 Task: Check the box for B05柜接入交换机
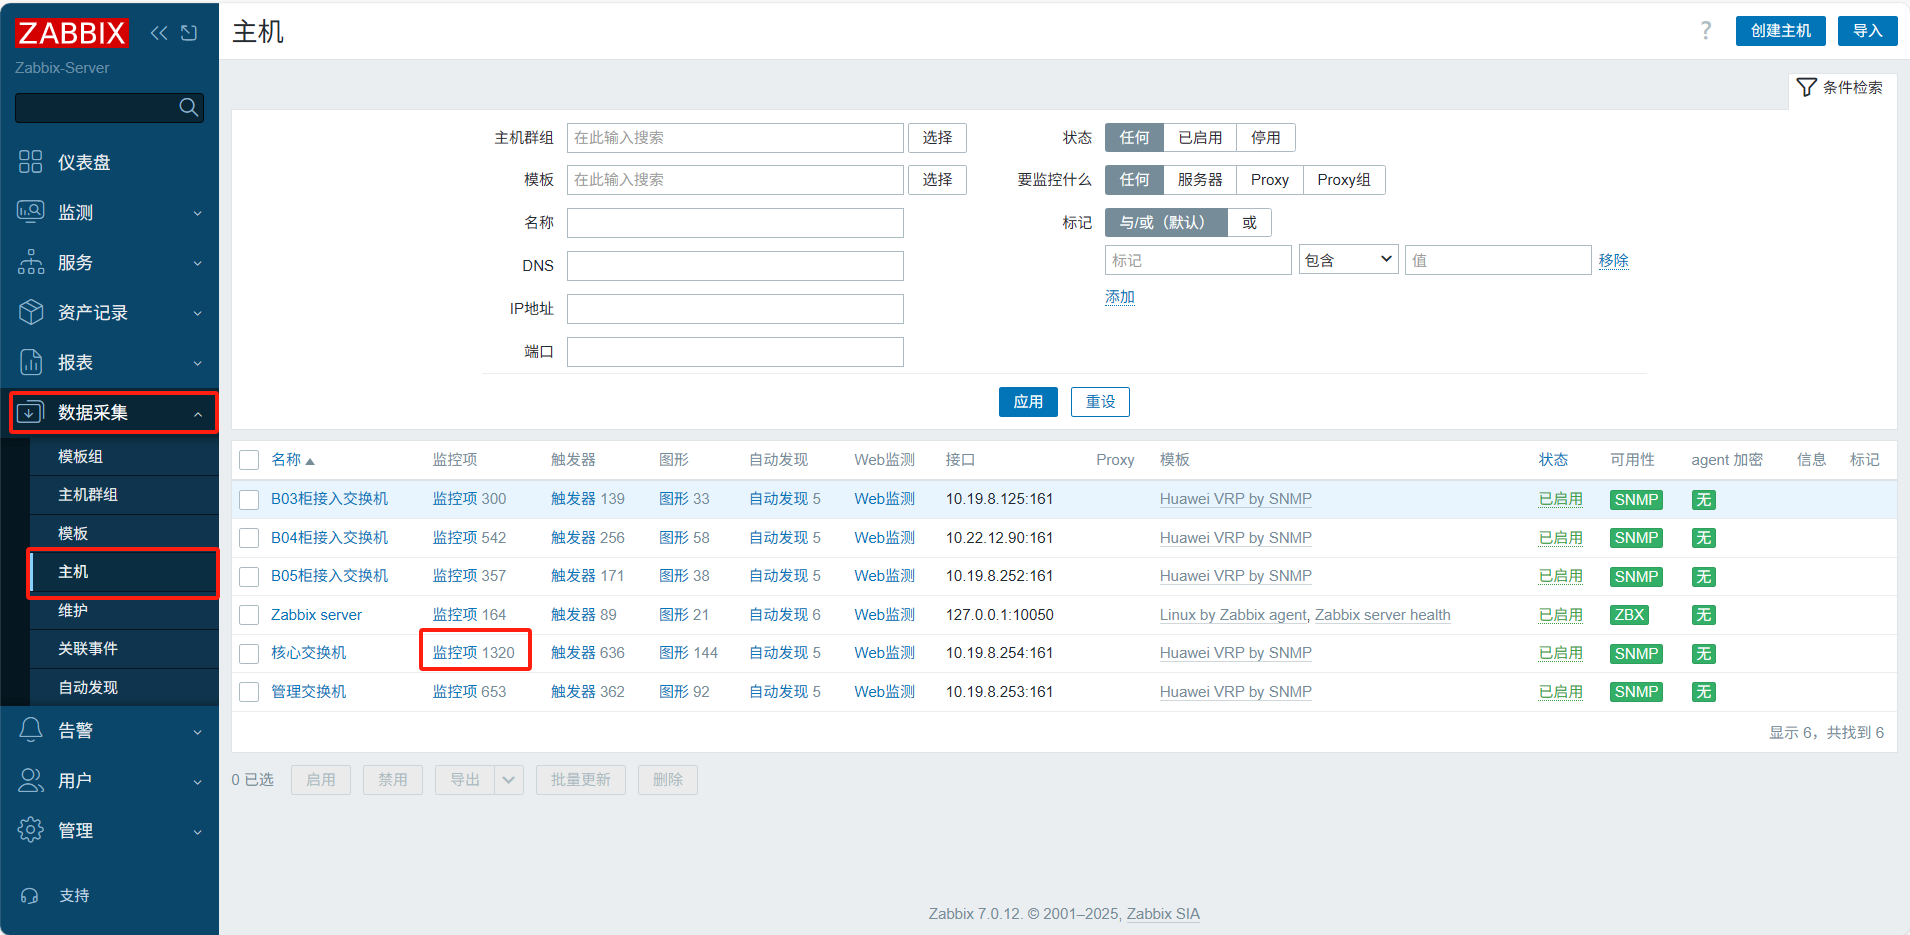pyautogui.click(x=249, y=576)
